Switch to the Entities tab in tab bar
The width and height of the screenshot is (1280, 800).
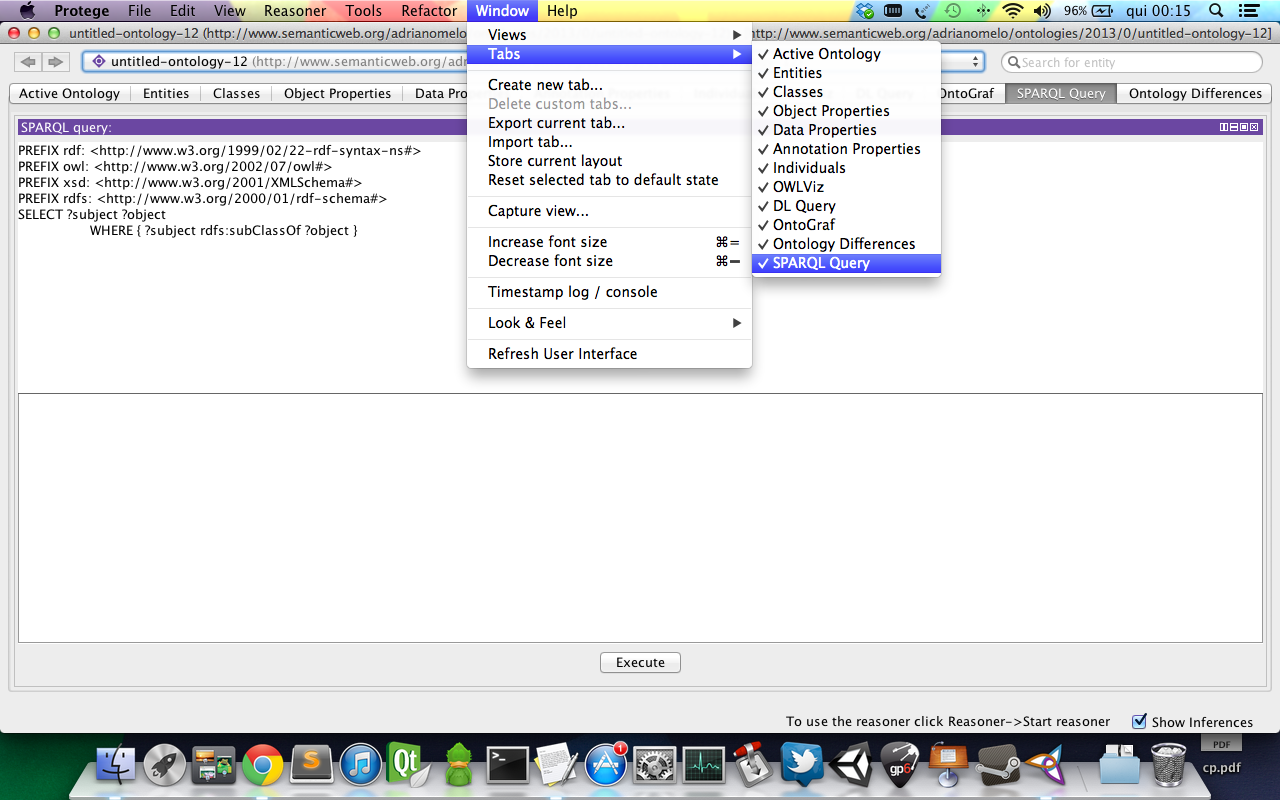click(166, 93)
